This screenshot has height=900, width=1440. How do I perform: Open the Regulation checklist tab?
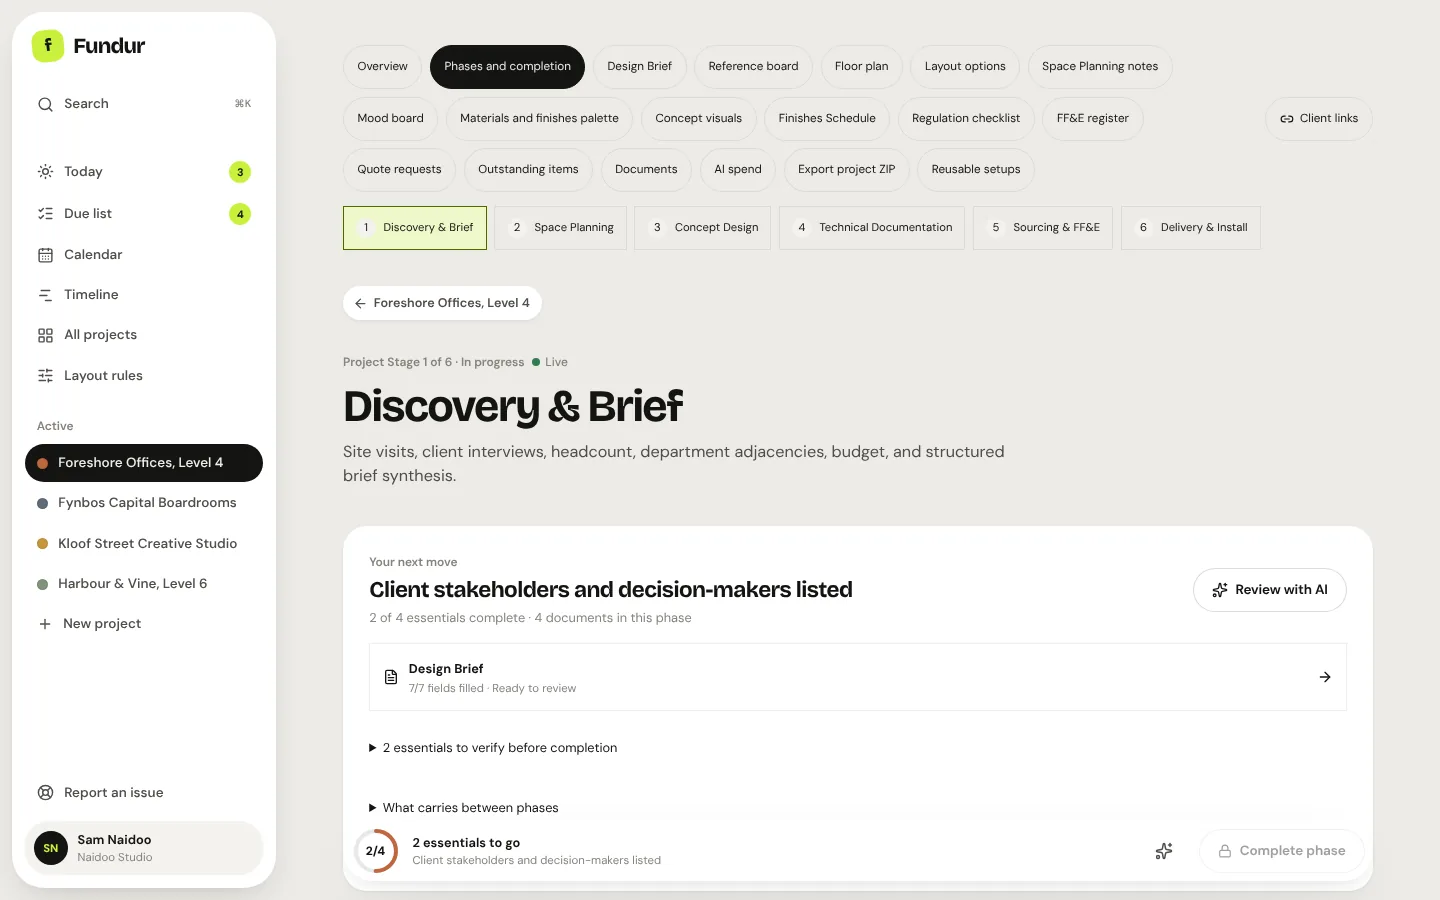[x=966, y=119]
